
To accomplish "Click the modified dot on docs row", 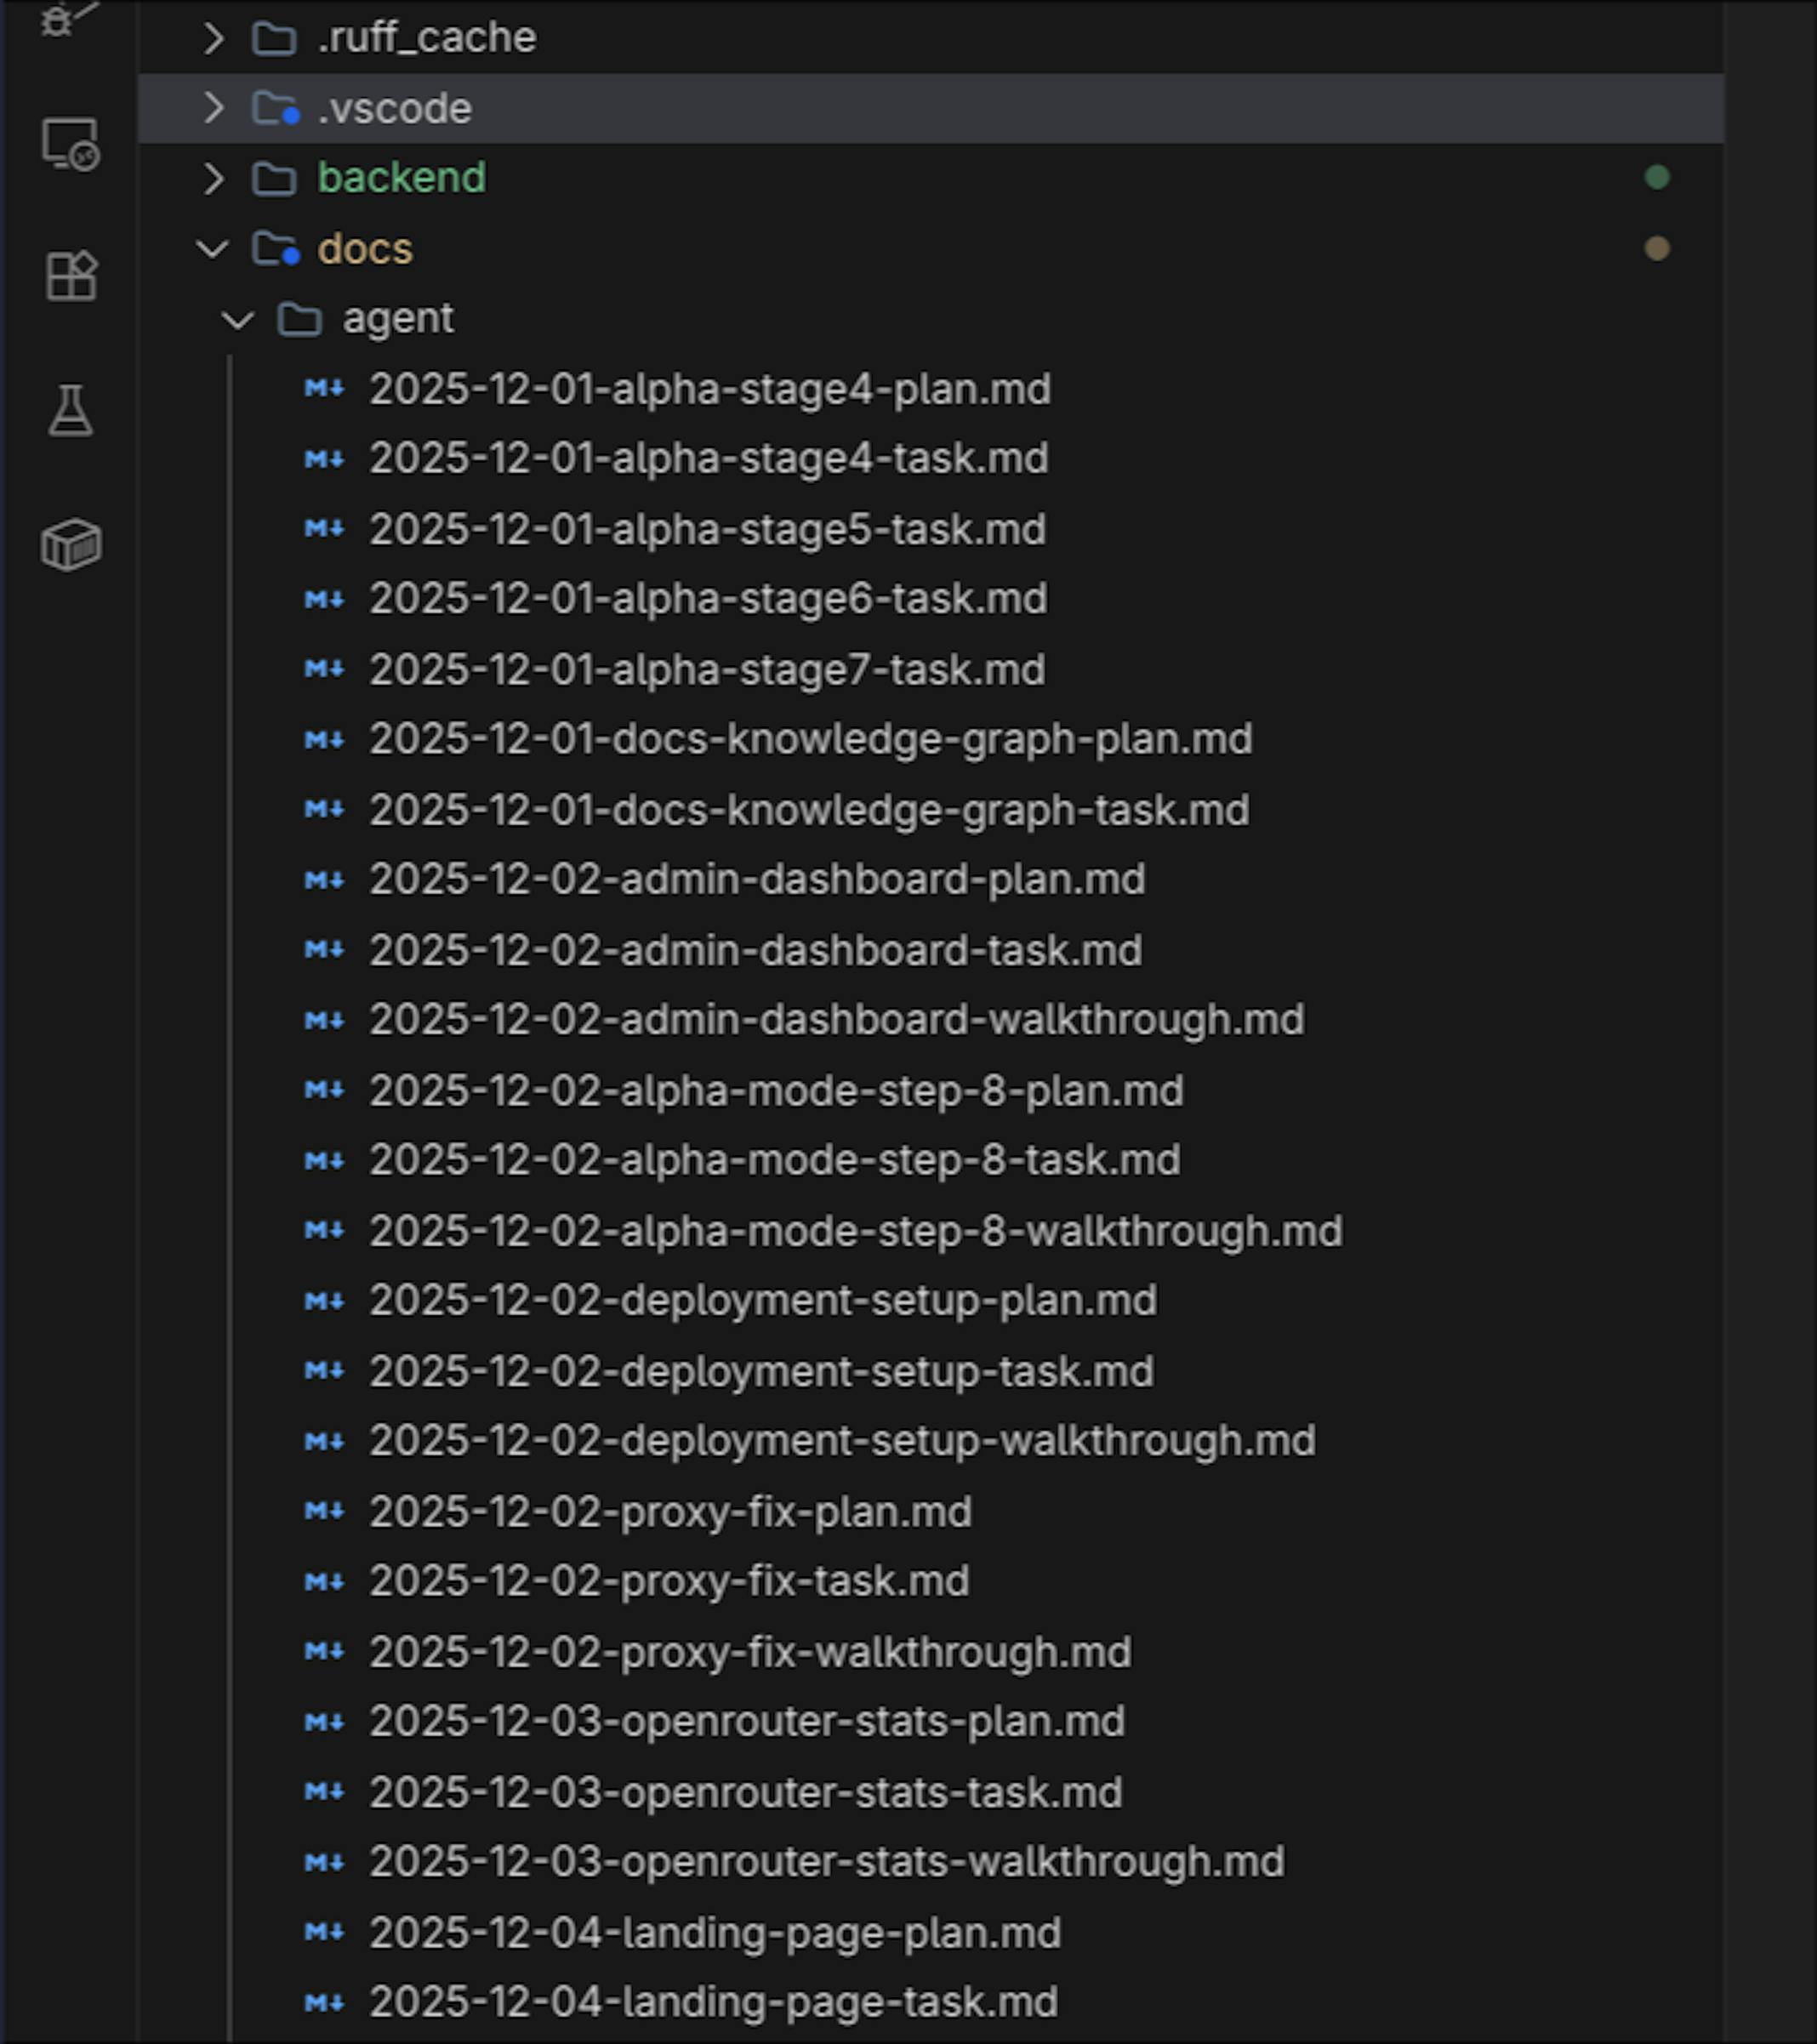I will (1657, 248).
